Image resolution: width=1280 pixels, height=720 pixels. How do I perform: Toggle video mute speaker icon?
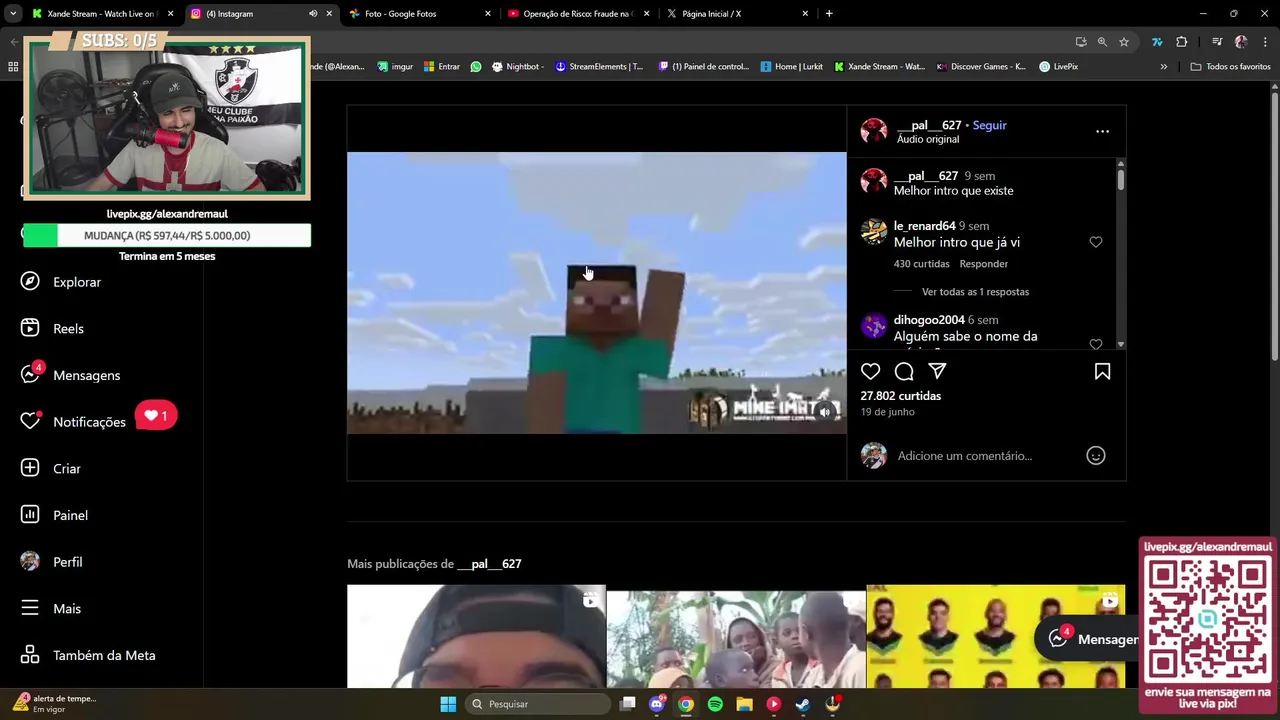(x=825, y=412)
